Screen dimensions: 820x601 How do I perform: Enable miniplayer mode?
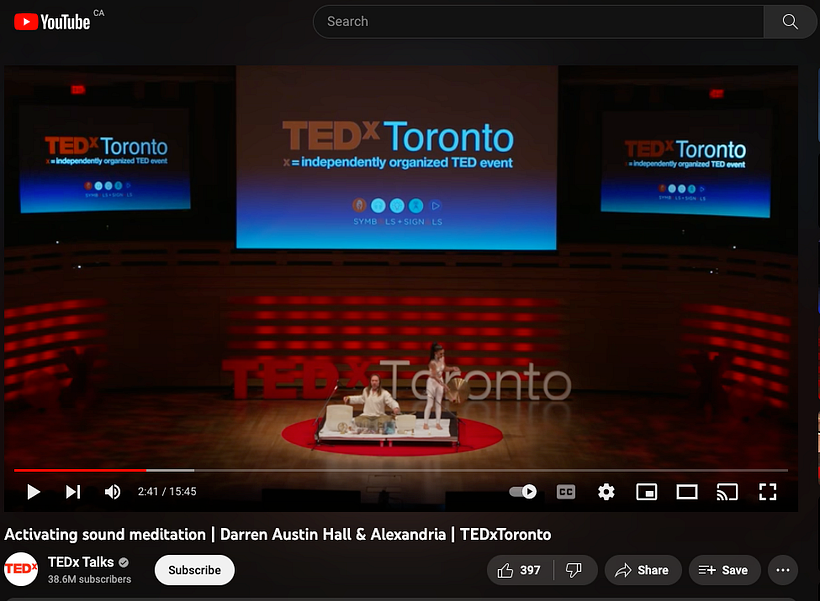(646, 492)
